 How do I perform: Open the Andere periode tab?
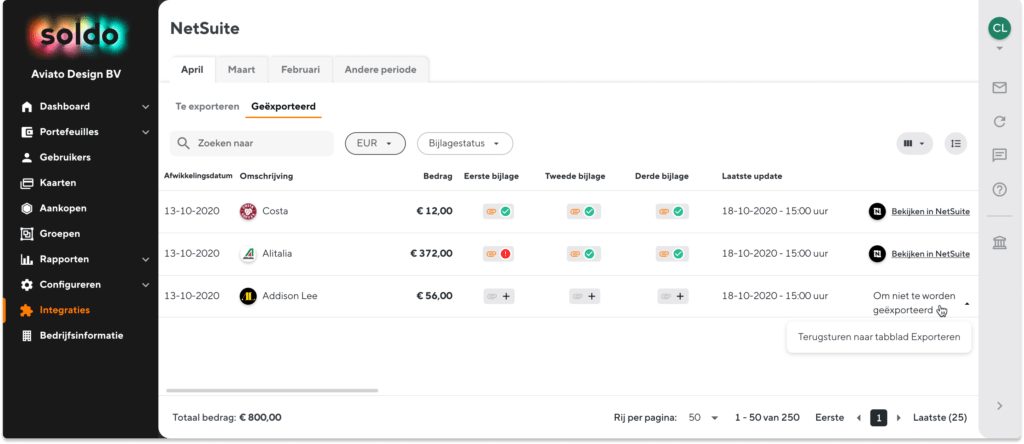click(x=380, y=69)
